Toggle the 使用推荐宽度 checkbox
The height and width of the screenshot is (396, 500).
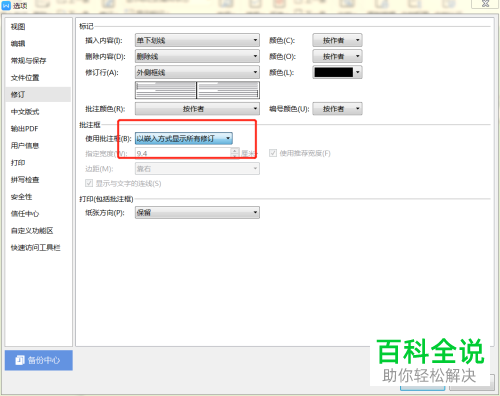pos(273,153)
